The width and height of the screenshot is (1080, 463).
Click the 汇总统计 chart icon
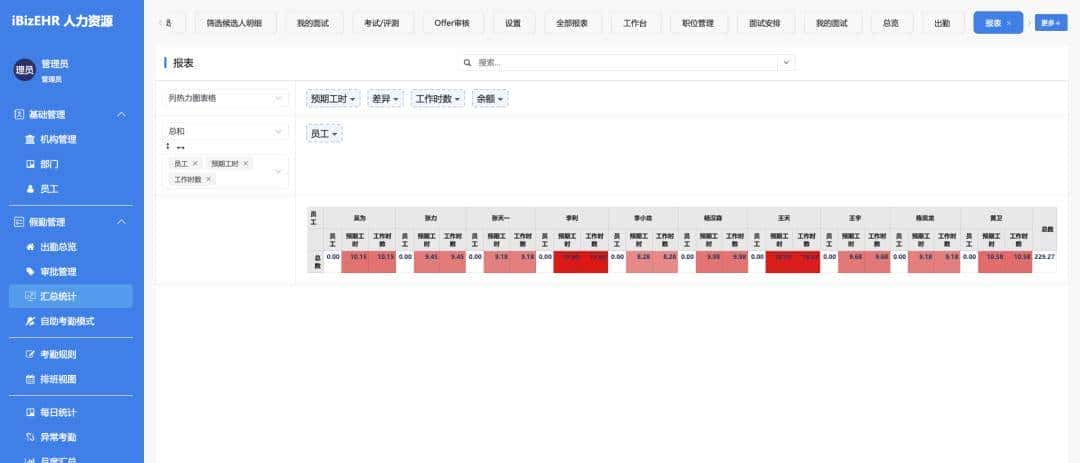30,296
